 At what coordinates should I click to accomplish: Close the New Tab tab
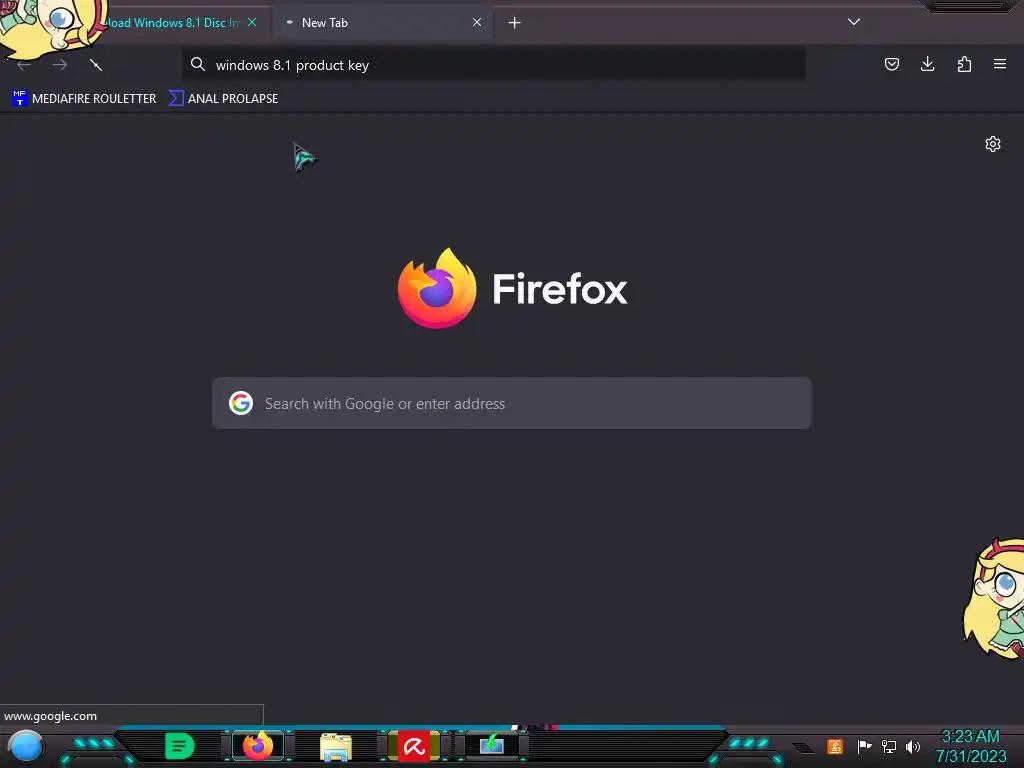pos(477,22)
